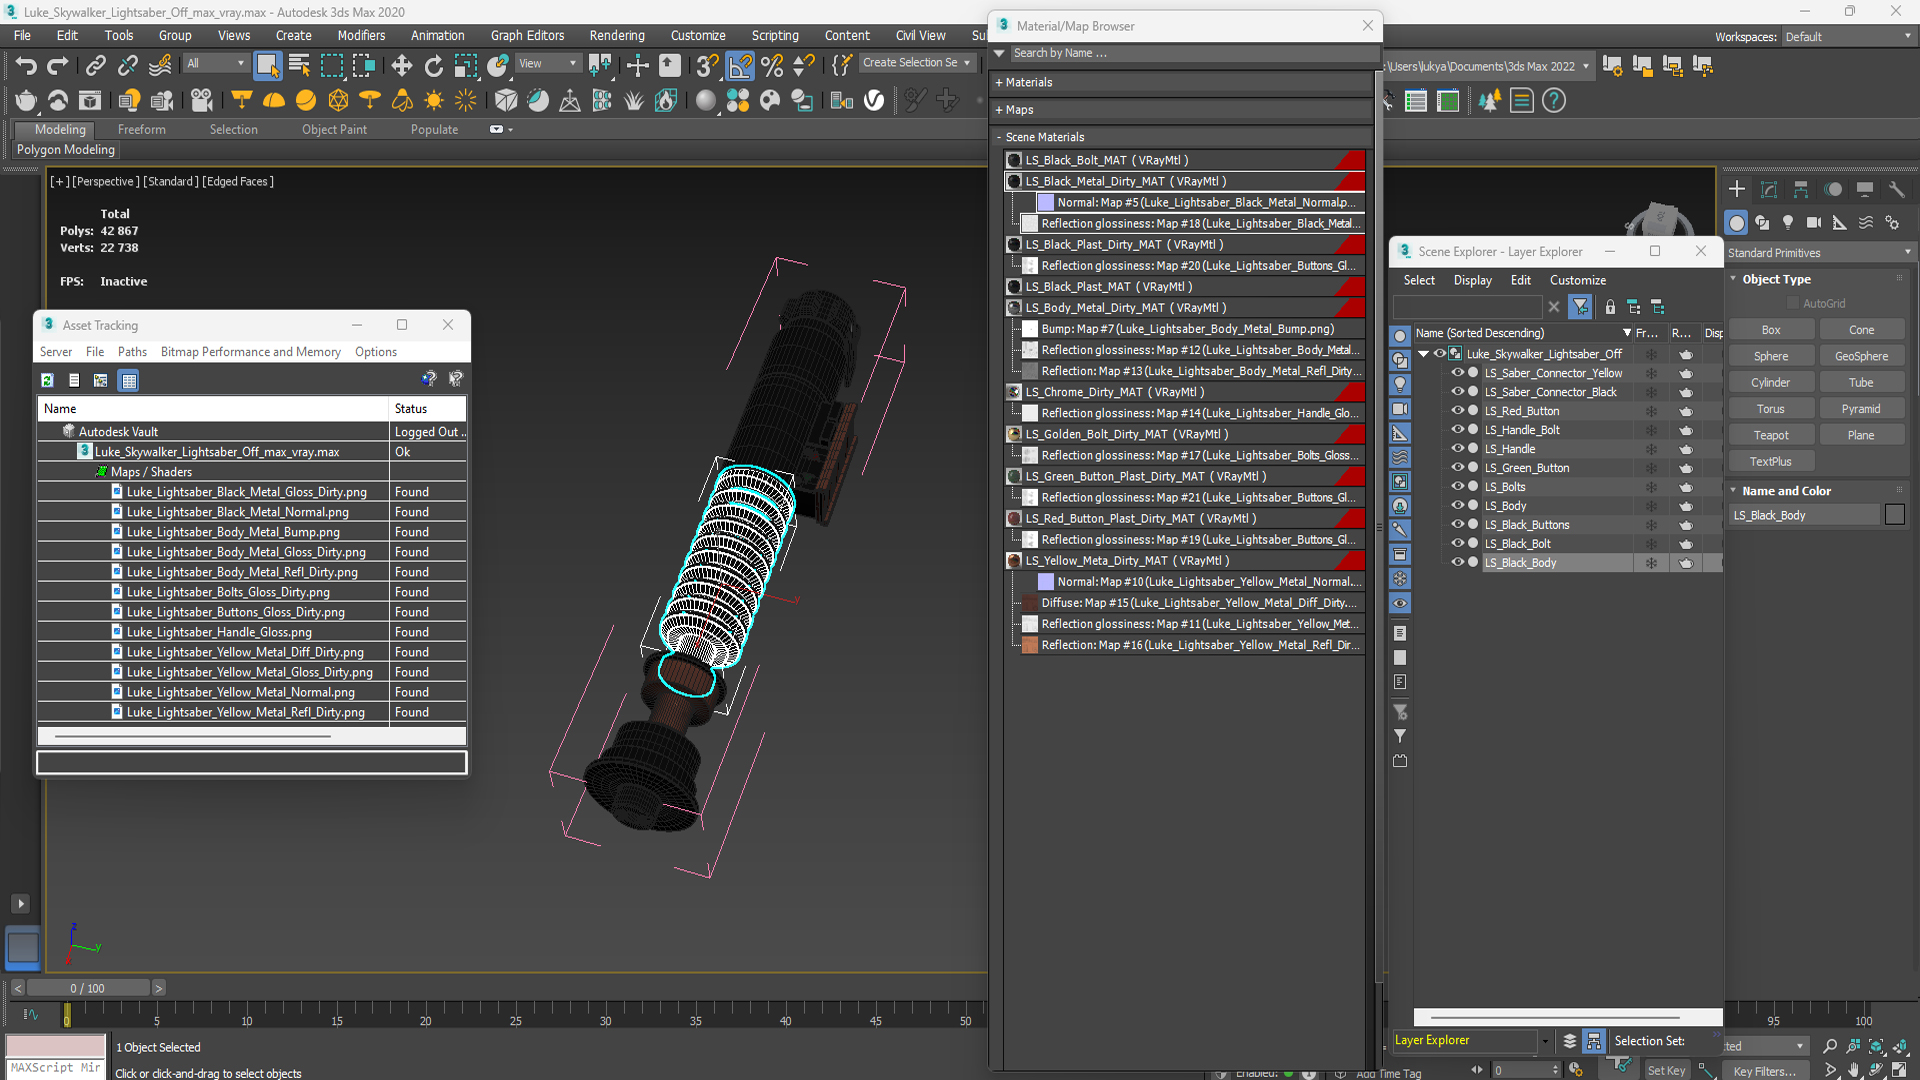Click the Help question mark icon

[1554, 100]
